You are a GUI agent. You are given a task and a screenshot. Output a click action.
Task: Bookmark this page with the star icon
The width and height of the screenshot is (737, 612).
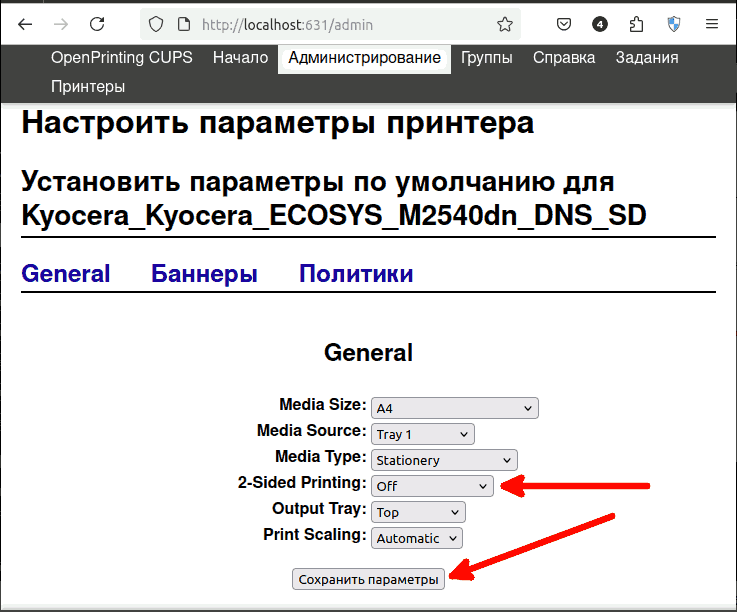(x=505, y=24)
